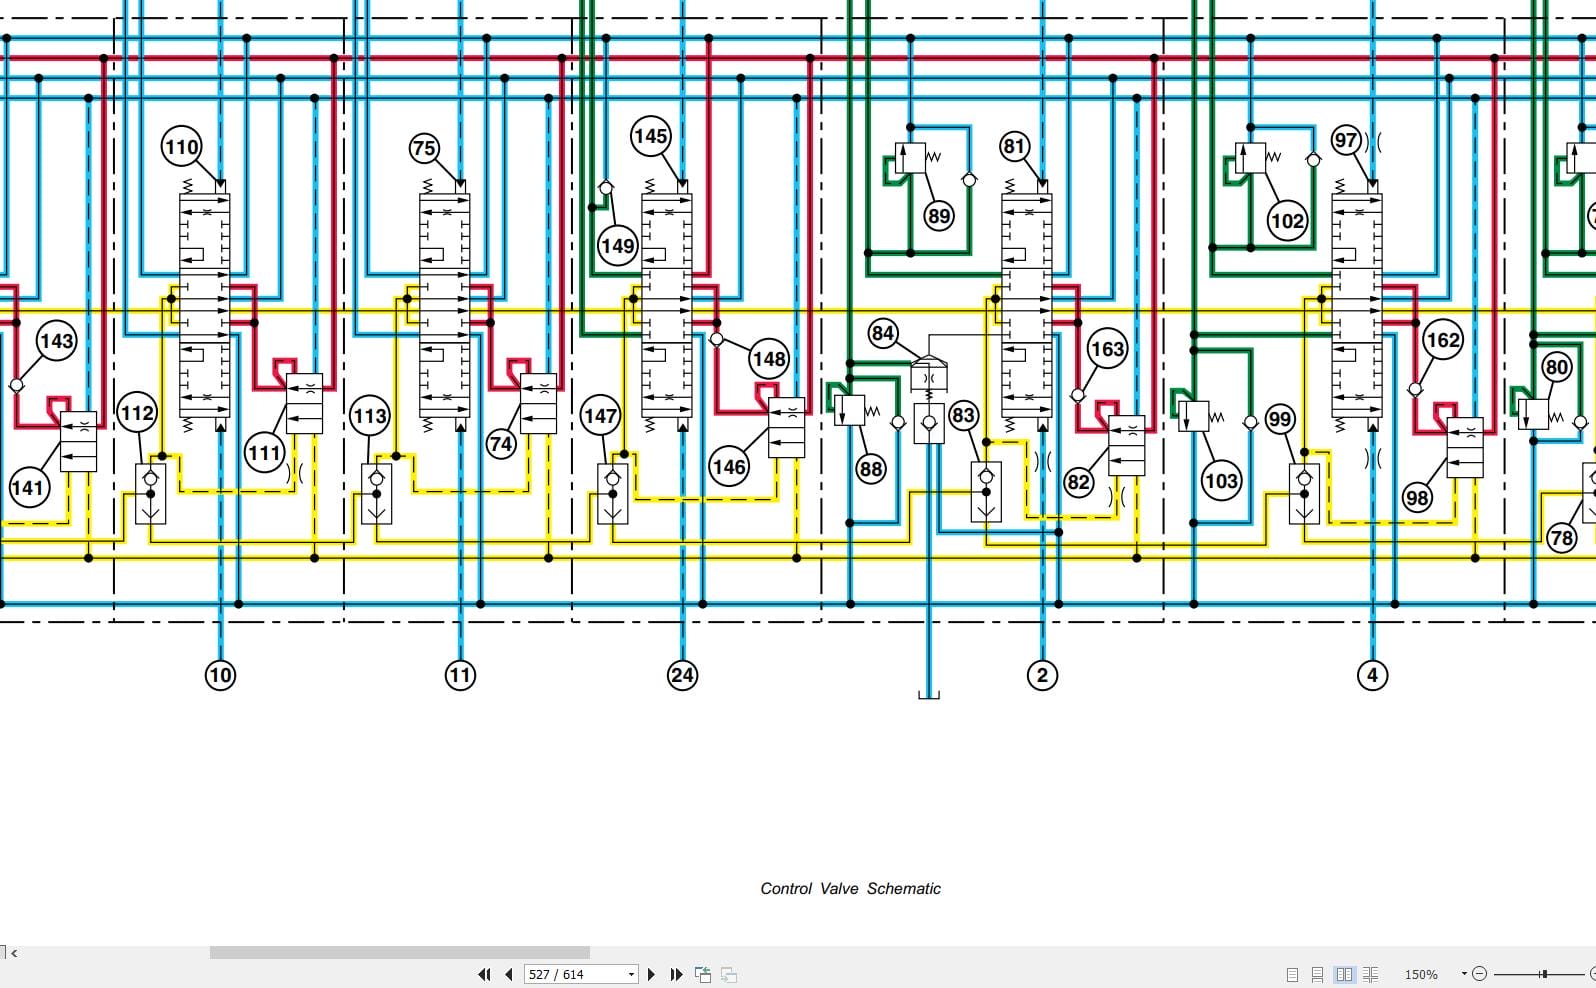Jump to the last page
This screenshot has height=988, width=1596.
(676, 974)
